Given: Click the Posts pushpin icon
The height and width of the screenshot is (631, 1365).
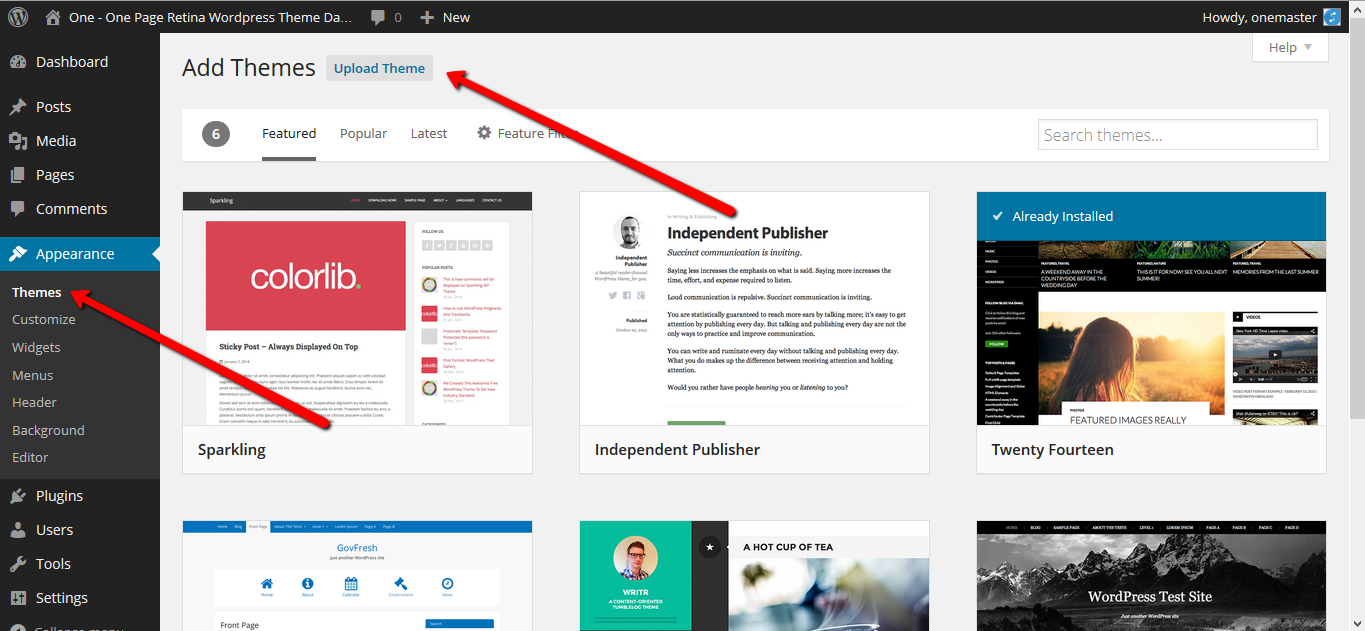Looking at the screenshot, I should (18, 107).
